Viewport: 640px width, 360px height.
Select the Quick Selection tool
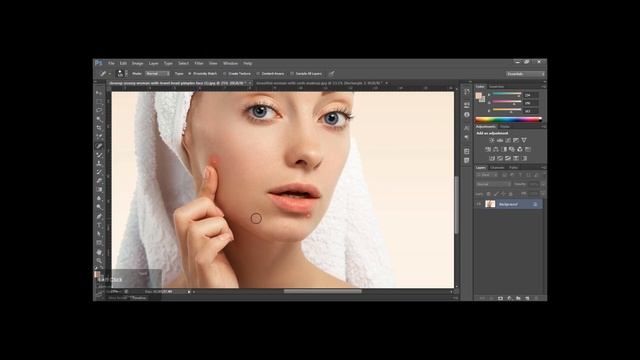pyautogui.click(x=99, y=119)
